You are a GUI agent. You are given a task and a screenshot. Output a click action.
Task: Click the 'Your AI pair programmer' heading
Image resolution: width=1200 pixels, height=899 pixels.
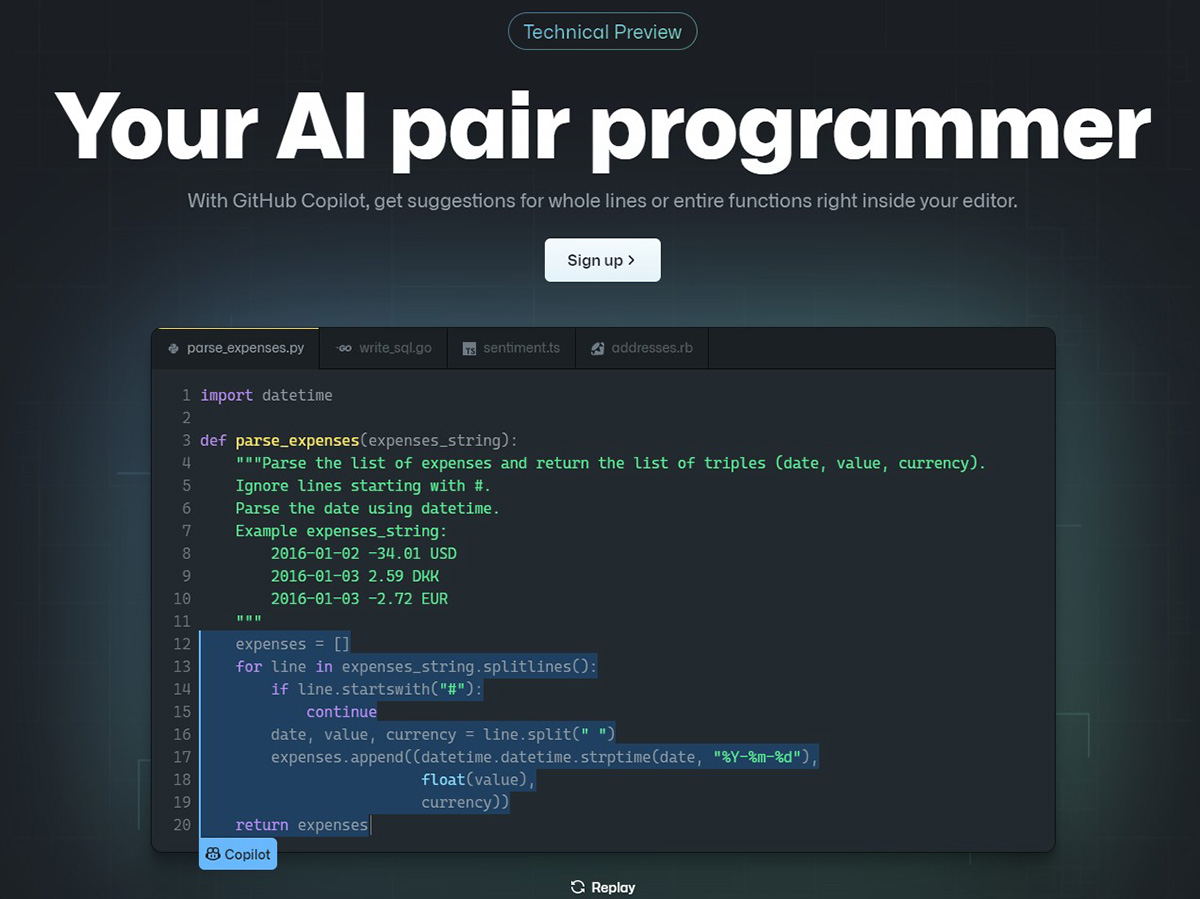point(602,128)
